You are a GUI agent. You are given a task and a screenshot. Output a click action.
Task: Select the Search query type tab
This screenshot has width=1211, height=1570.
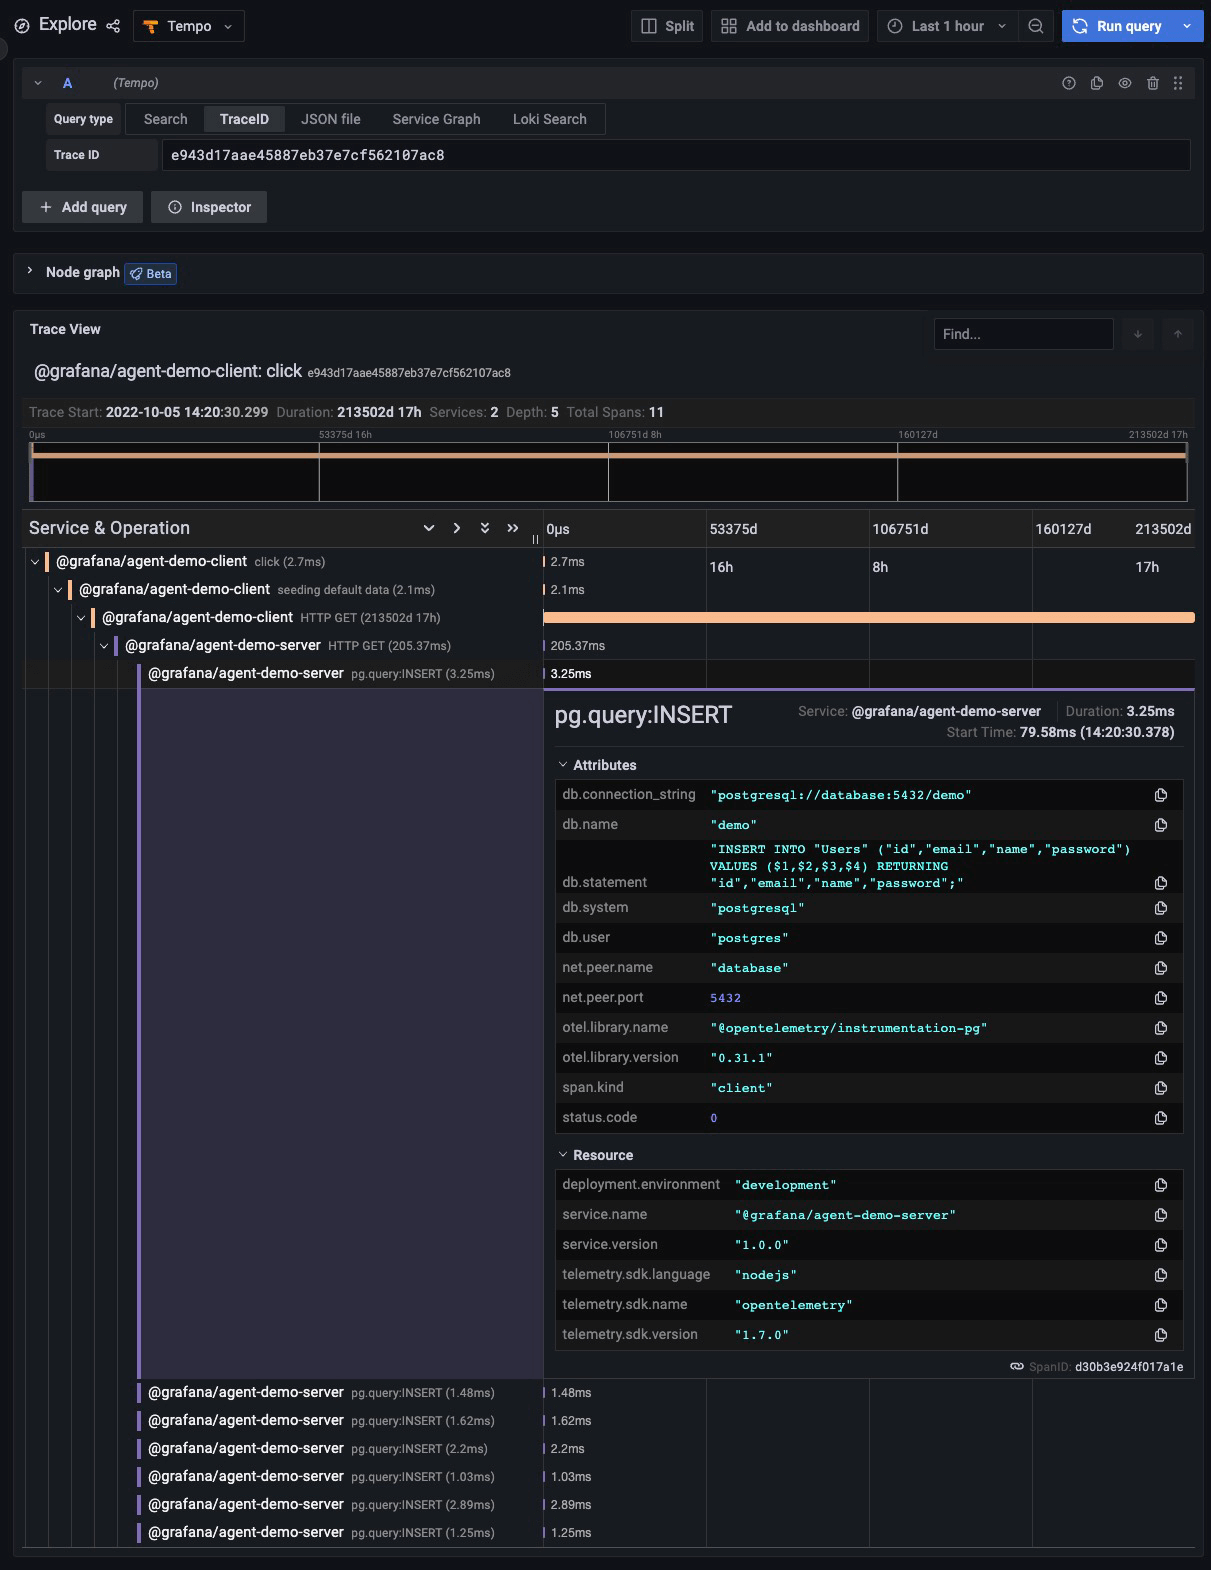tap(165, 119)
